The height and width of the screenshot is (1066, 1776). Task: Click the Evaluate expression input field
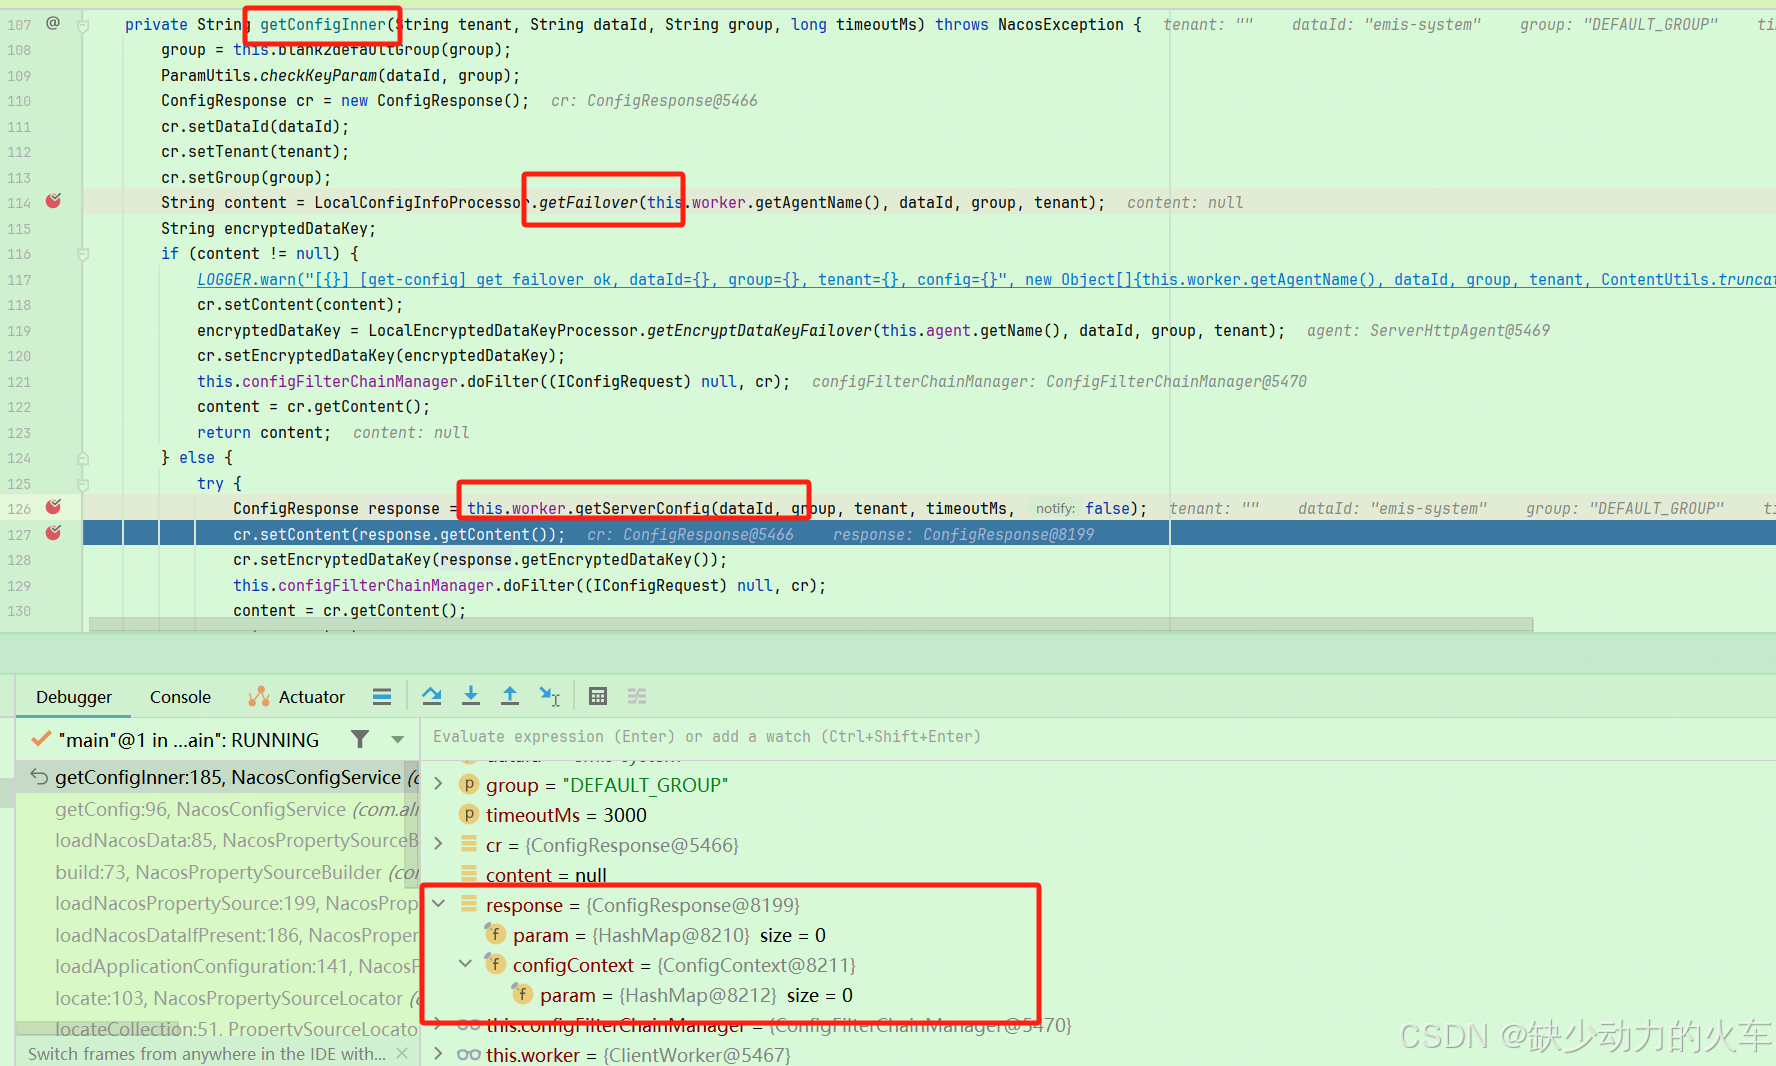(x=1098, y=737)
